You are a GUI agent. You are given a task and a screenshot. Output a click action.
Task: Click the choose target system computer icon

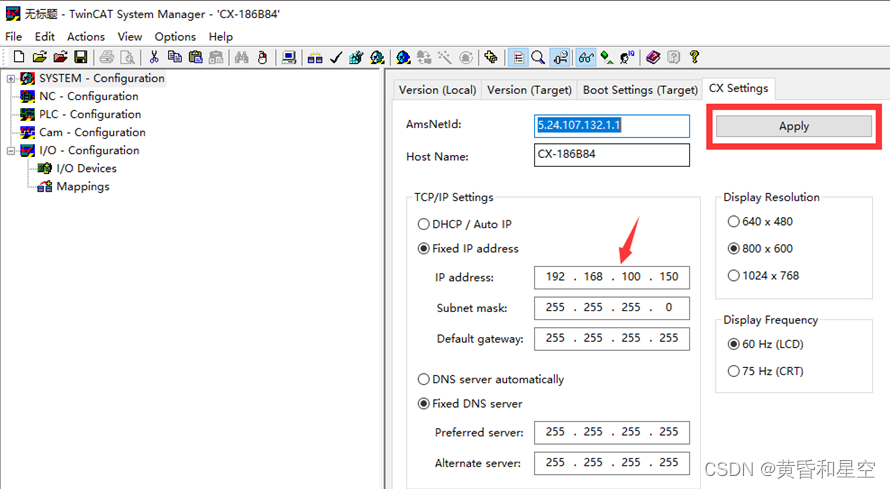(x=289, y=57)
